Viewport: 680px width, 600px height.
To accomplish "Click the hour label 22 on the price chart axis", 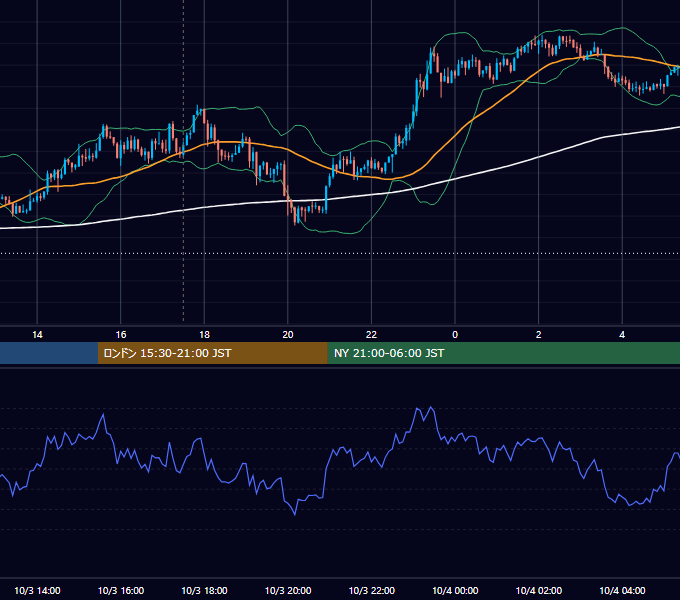I will pos(371,335).
